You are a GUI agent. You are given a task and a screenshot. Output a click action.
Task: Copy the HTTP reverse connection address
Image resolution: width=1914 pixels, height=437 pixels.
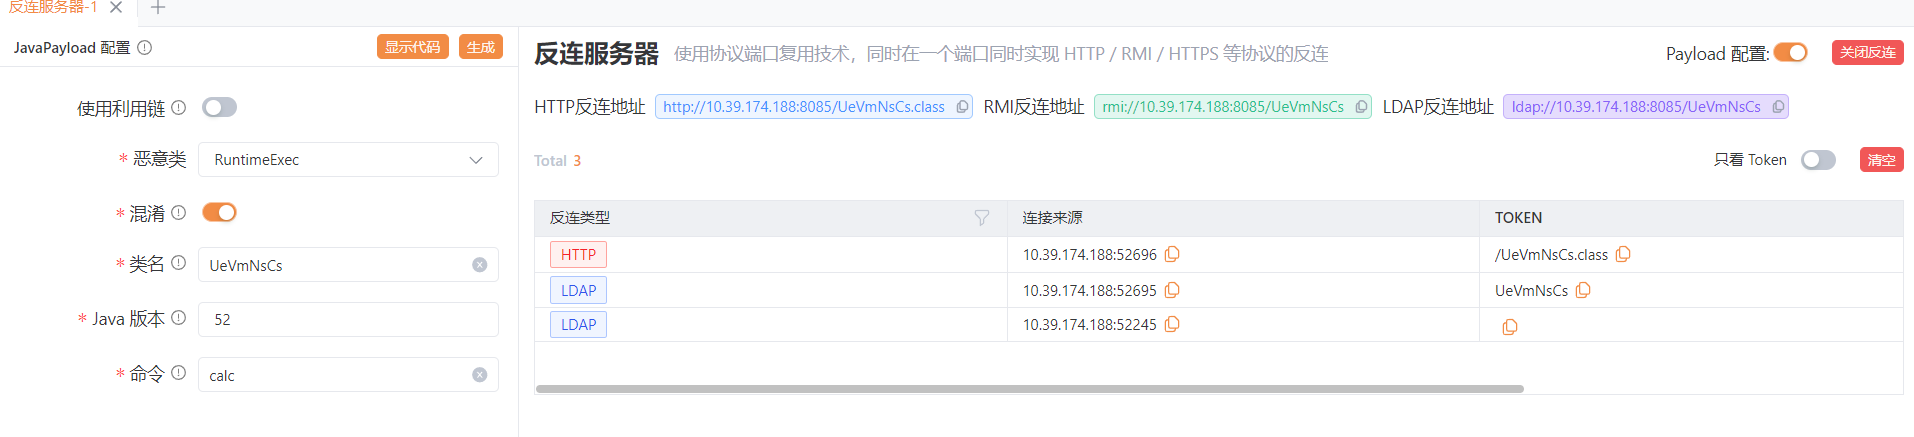(x=962, y=107)
